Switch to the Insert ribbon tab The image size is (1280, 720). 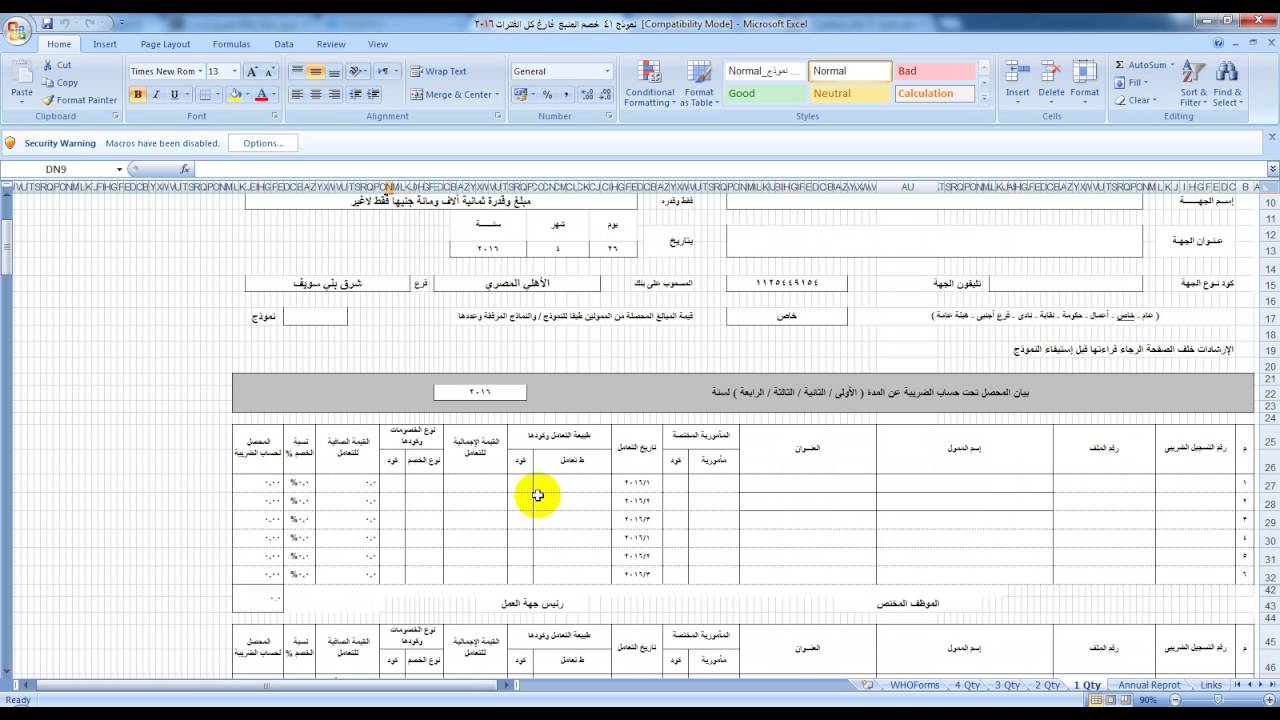point(105,44)
